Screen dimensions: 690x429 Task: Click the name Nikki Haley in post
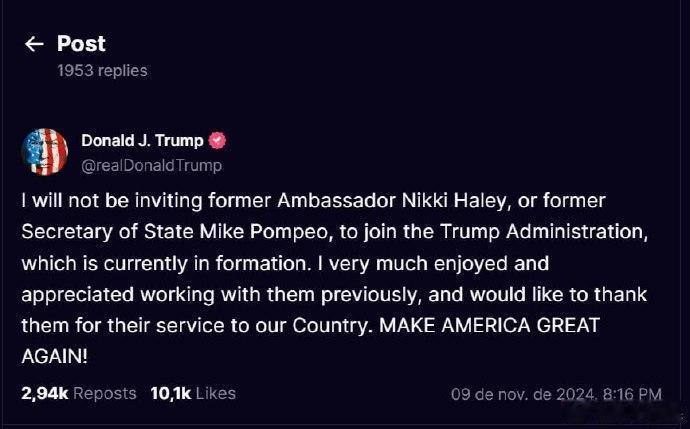(456, 201)
